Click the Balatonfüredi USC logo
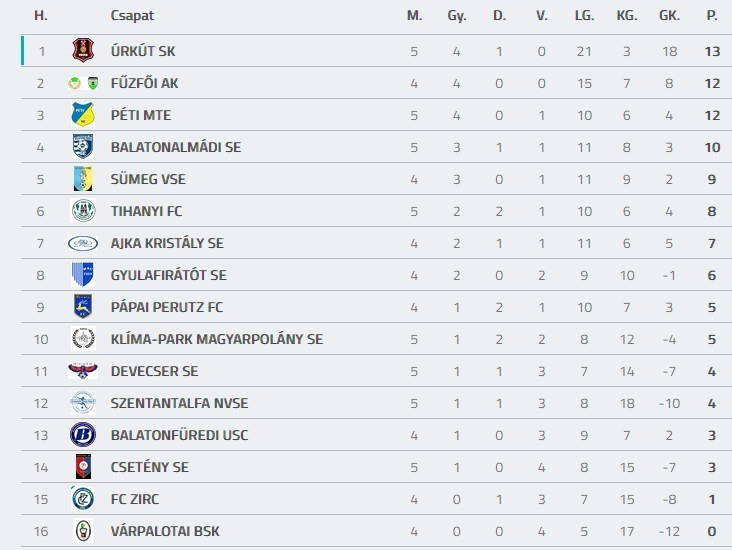Viewport: 732px width, 550px height. tap(82, 435)
